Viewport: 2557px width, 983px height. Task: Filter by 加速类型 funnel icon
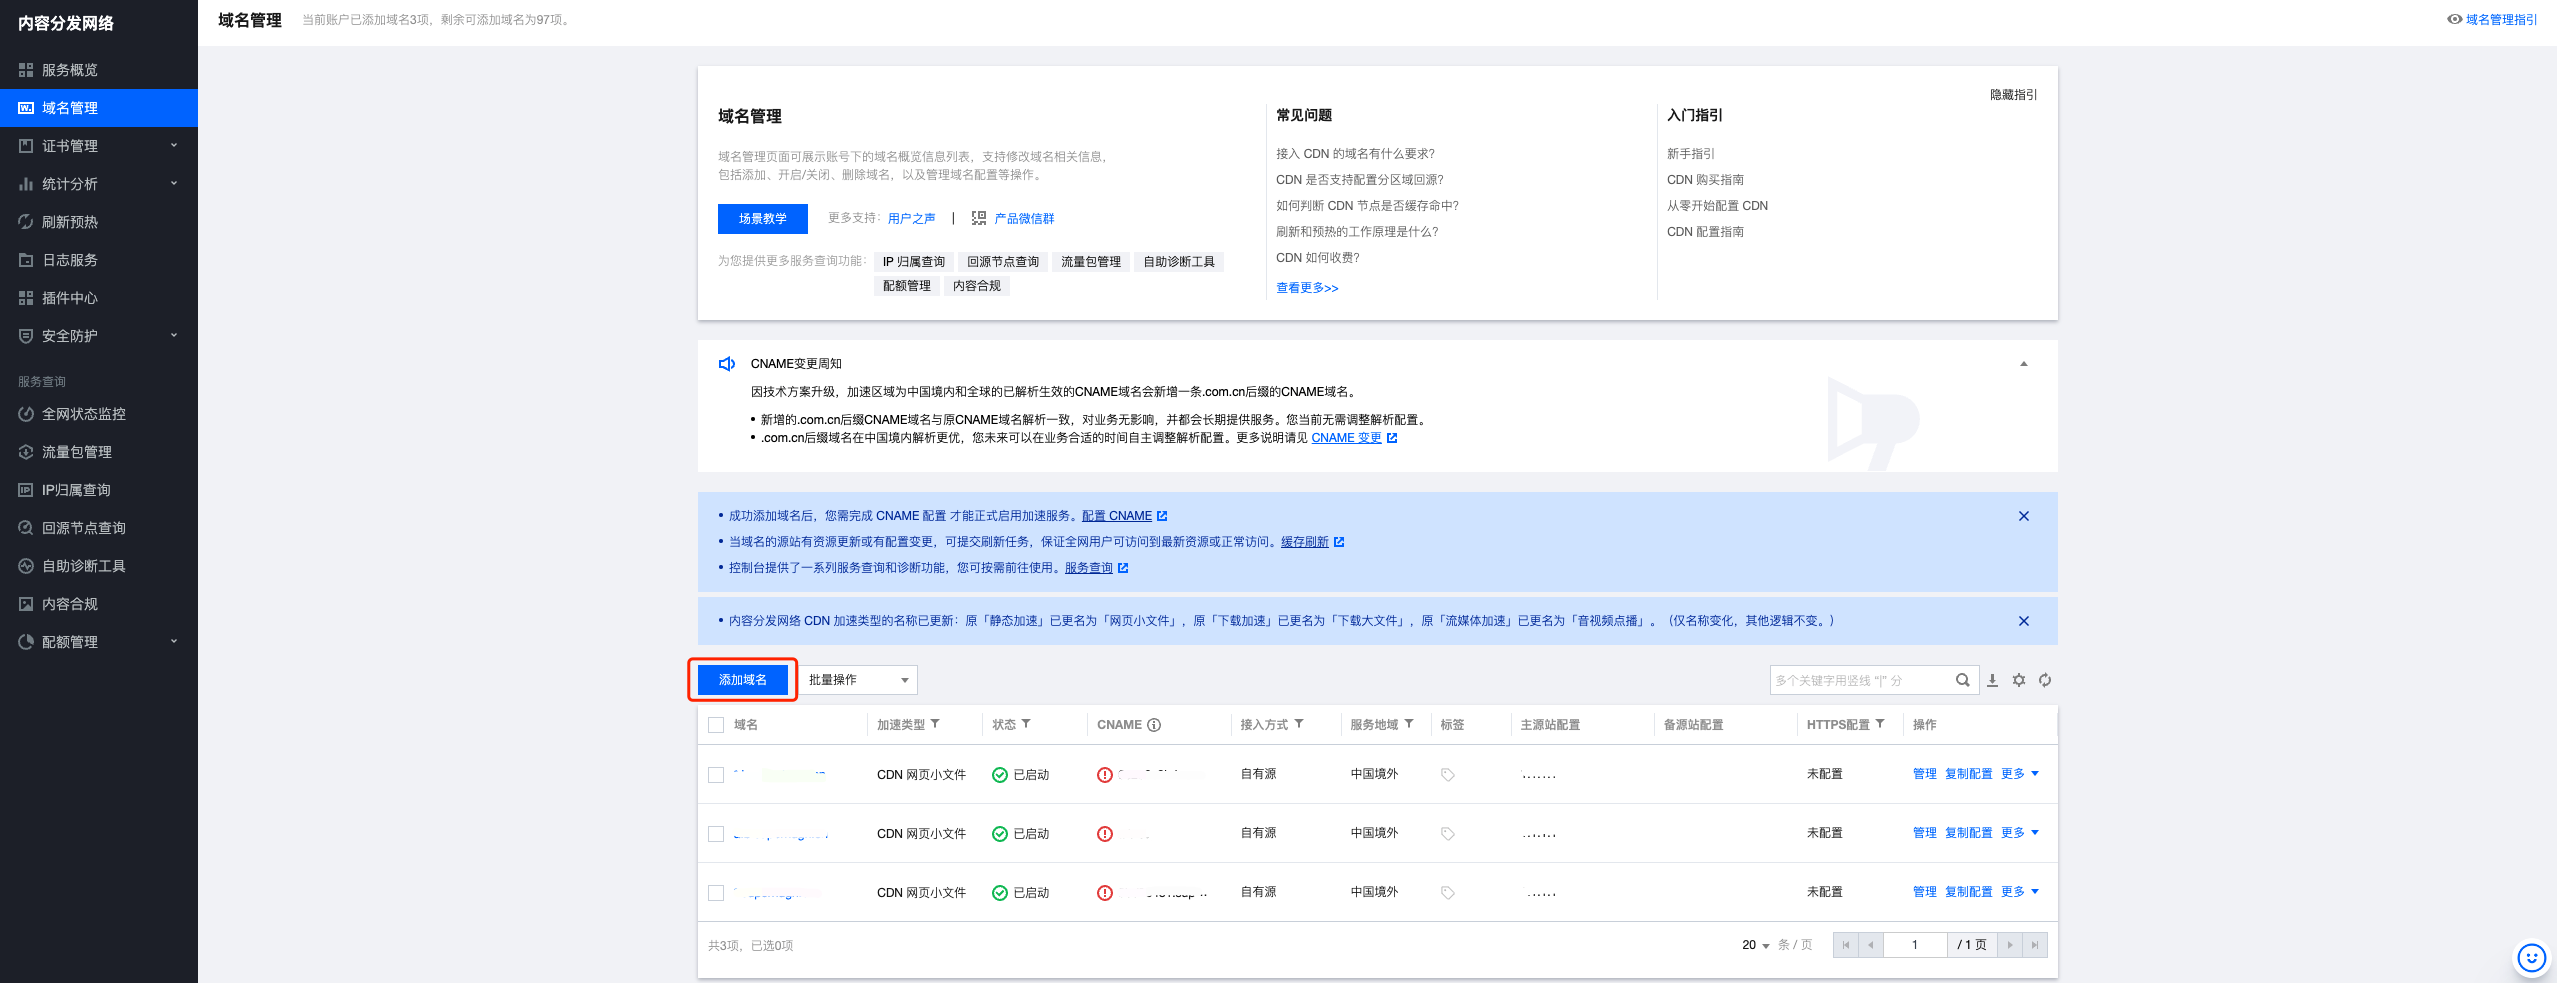(x=935, y=724)
